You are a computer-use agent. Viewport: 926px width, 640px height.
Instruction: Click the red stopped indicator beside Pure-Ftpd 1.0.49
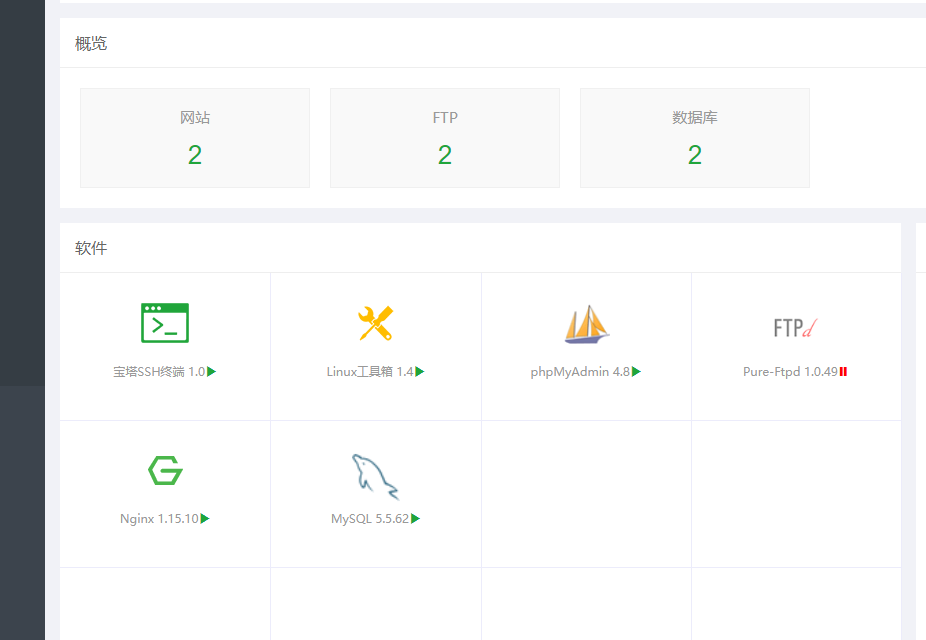[843, 371]
